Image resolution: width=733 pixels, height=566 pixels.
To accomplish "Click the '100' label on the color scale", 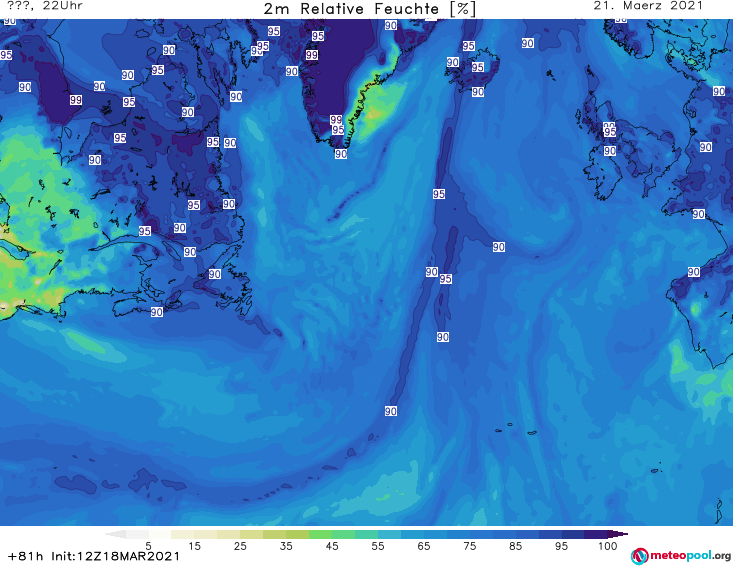I will (607, 546).
